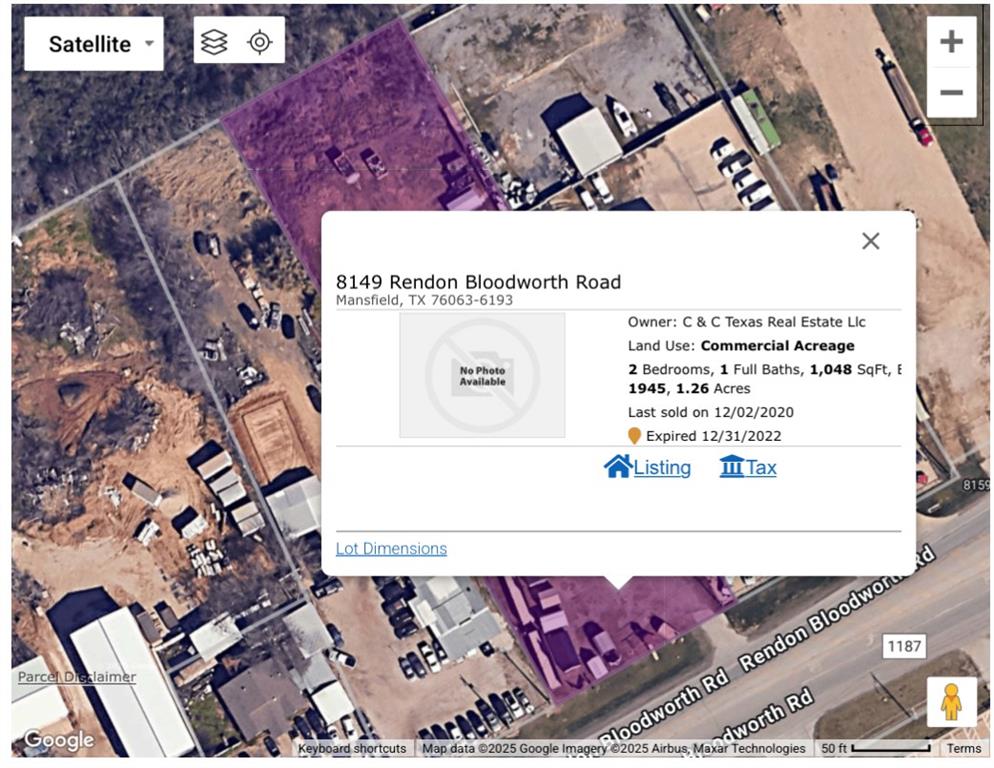The image size is (994, 768).
Task: Show Keyboard shortcuts for the map
Action: pyautogui.click(x=352, y=749)
